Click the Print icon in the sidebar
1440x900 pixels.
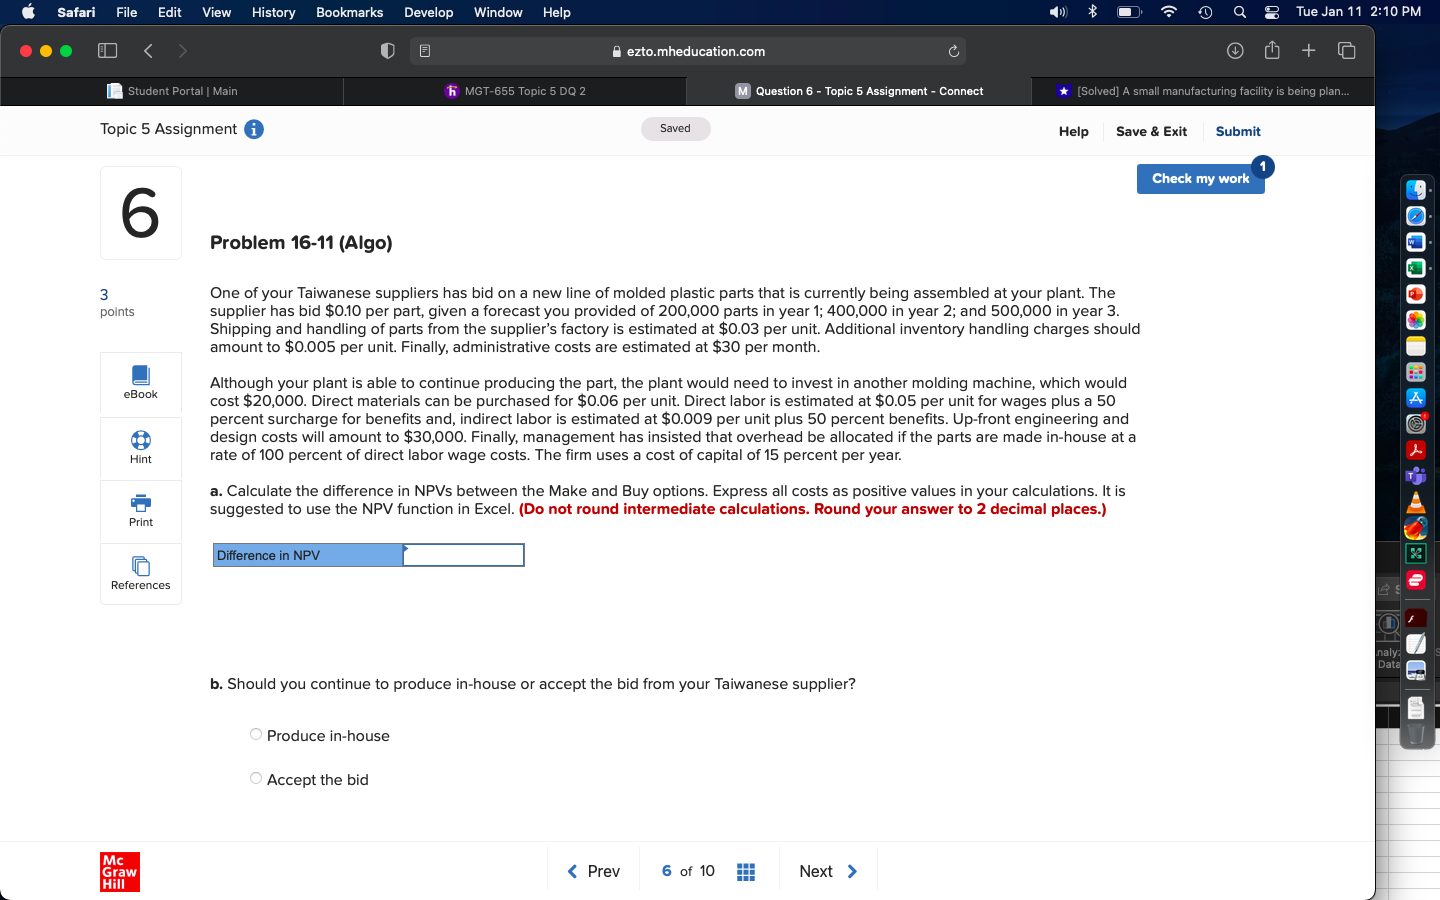point(140,511)
